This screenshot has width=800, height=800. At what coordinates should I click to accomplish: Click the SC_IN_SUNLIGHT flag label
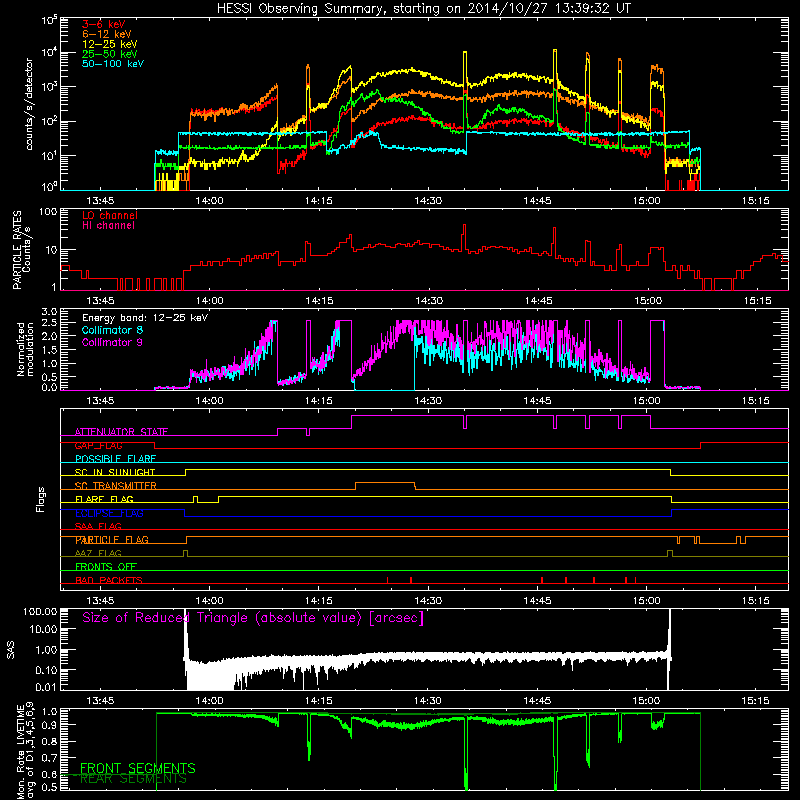tap(115, 472)
